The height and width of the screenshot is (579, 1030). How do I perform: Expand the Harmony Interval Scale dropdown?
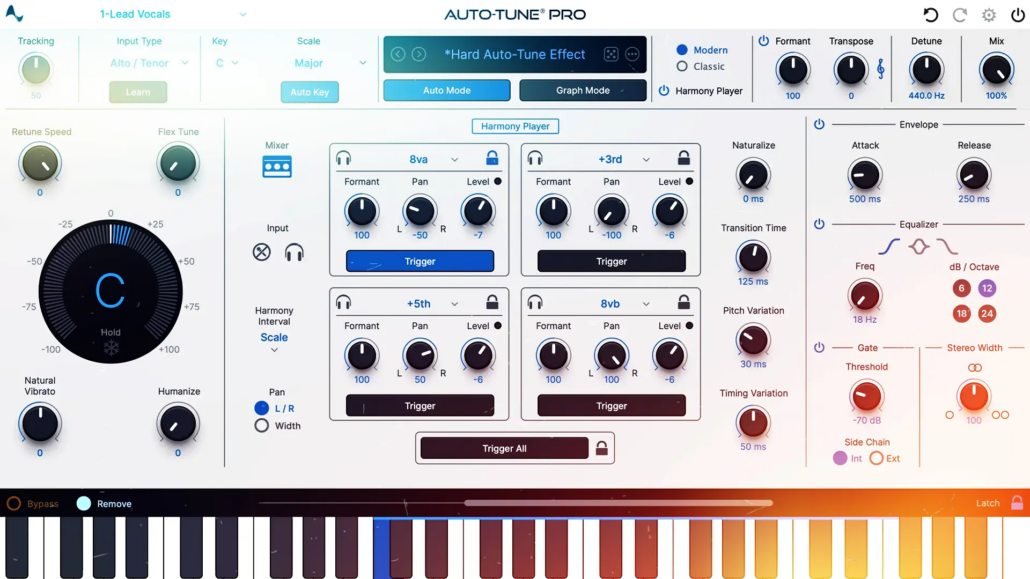point(274,342)
